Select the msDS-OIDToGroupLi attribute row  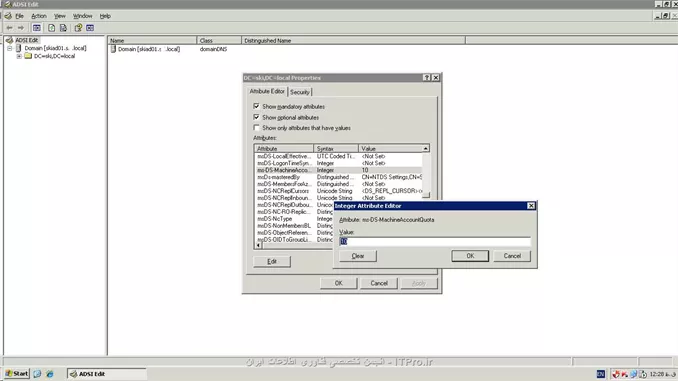click(294, 240)
